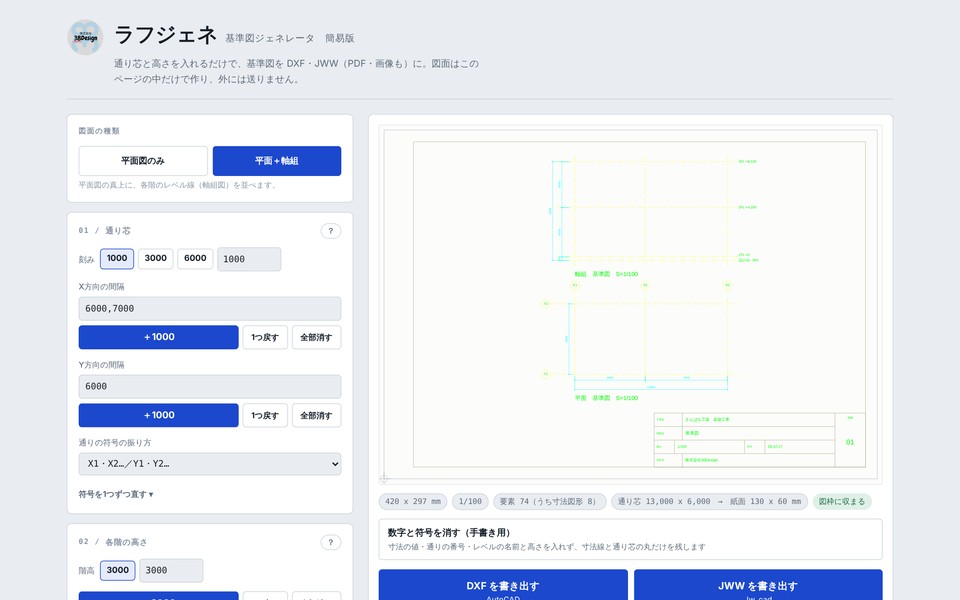Clear all Y direction intervals with 全部消す

pos(317,415)
